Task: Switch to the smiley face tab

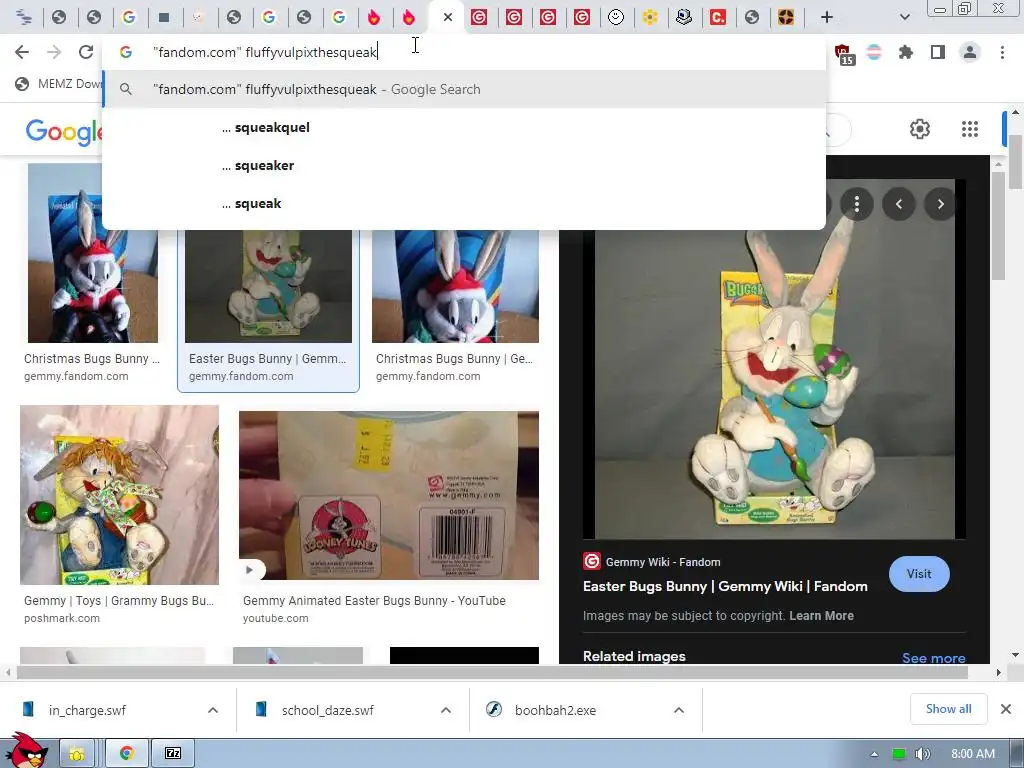Action: click(x=616, y=18)
